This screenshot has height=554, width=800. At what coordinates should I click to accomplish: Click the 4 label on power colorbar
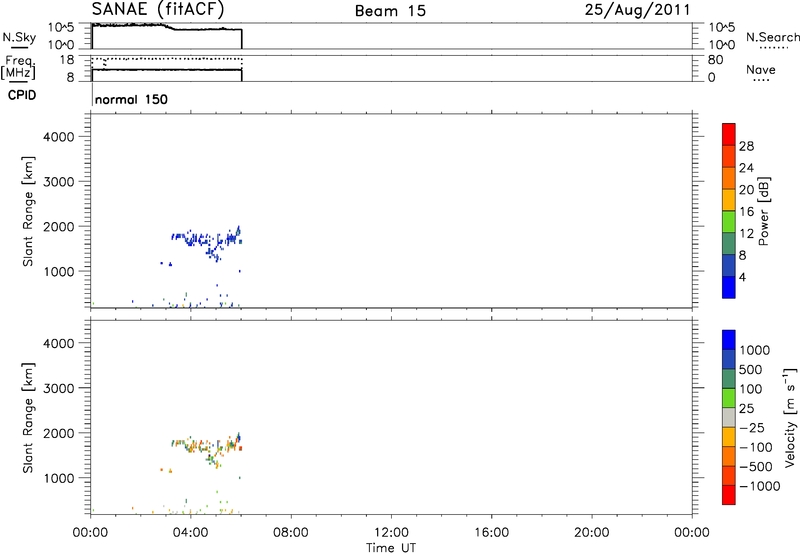click(x=742, y=278)
